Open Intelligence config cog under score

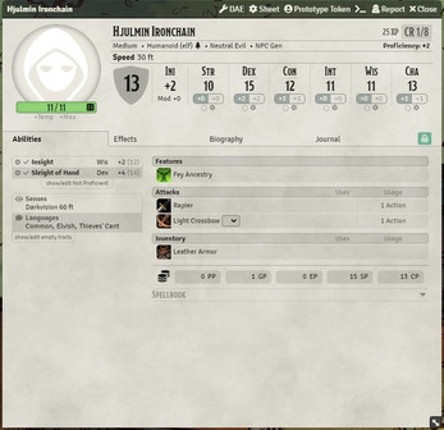tap(335, 108)
